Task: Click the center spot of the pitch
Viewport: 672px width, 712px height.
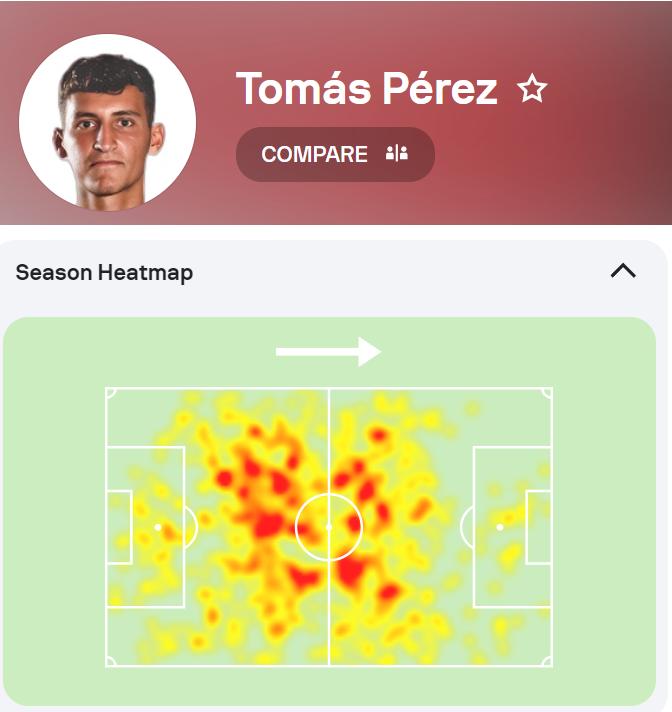Action: click(x=329, y=527)
